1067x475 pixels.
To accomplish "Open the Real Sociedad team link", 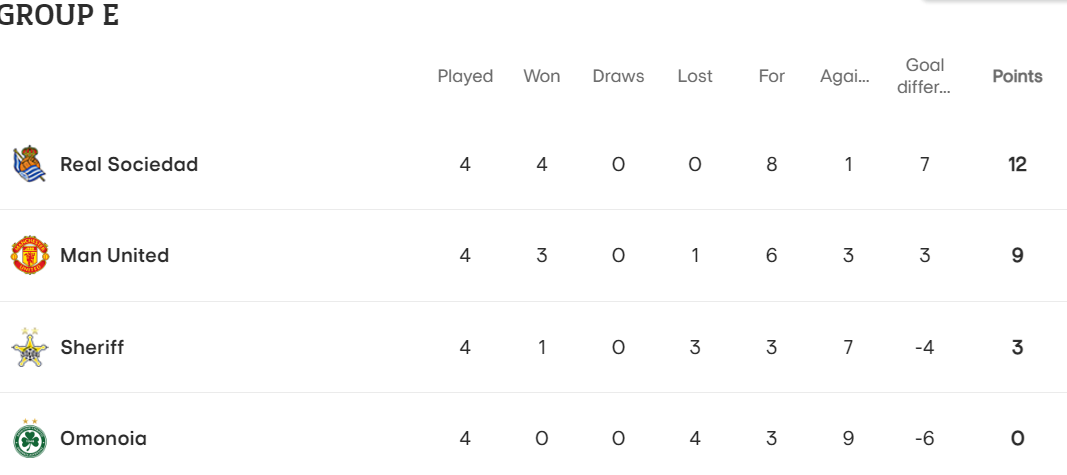I will click(x=129, y=164).
